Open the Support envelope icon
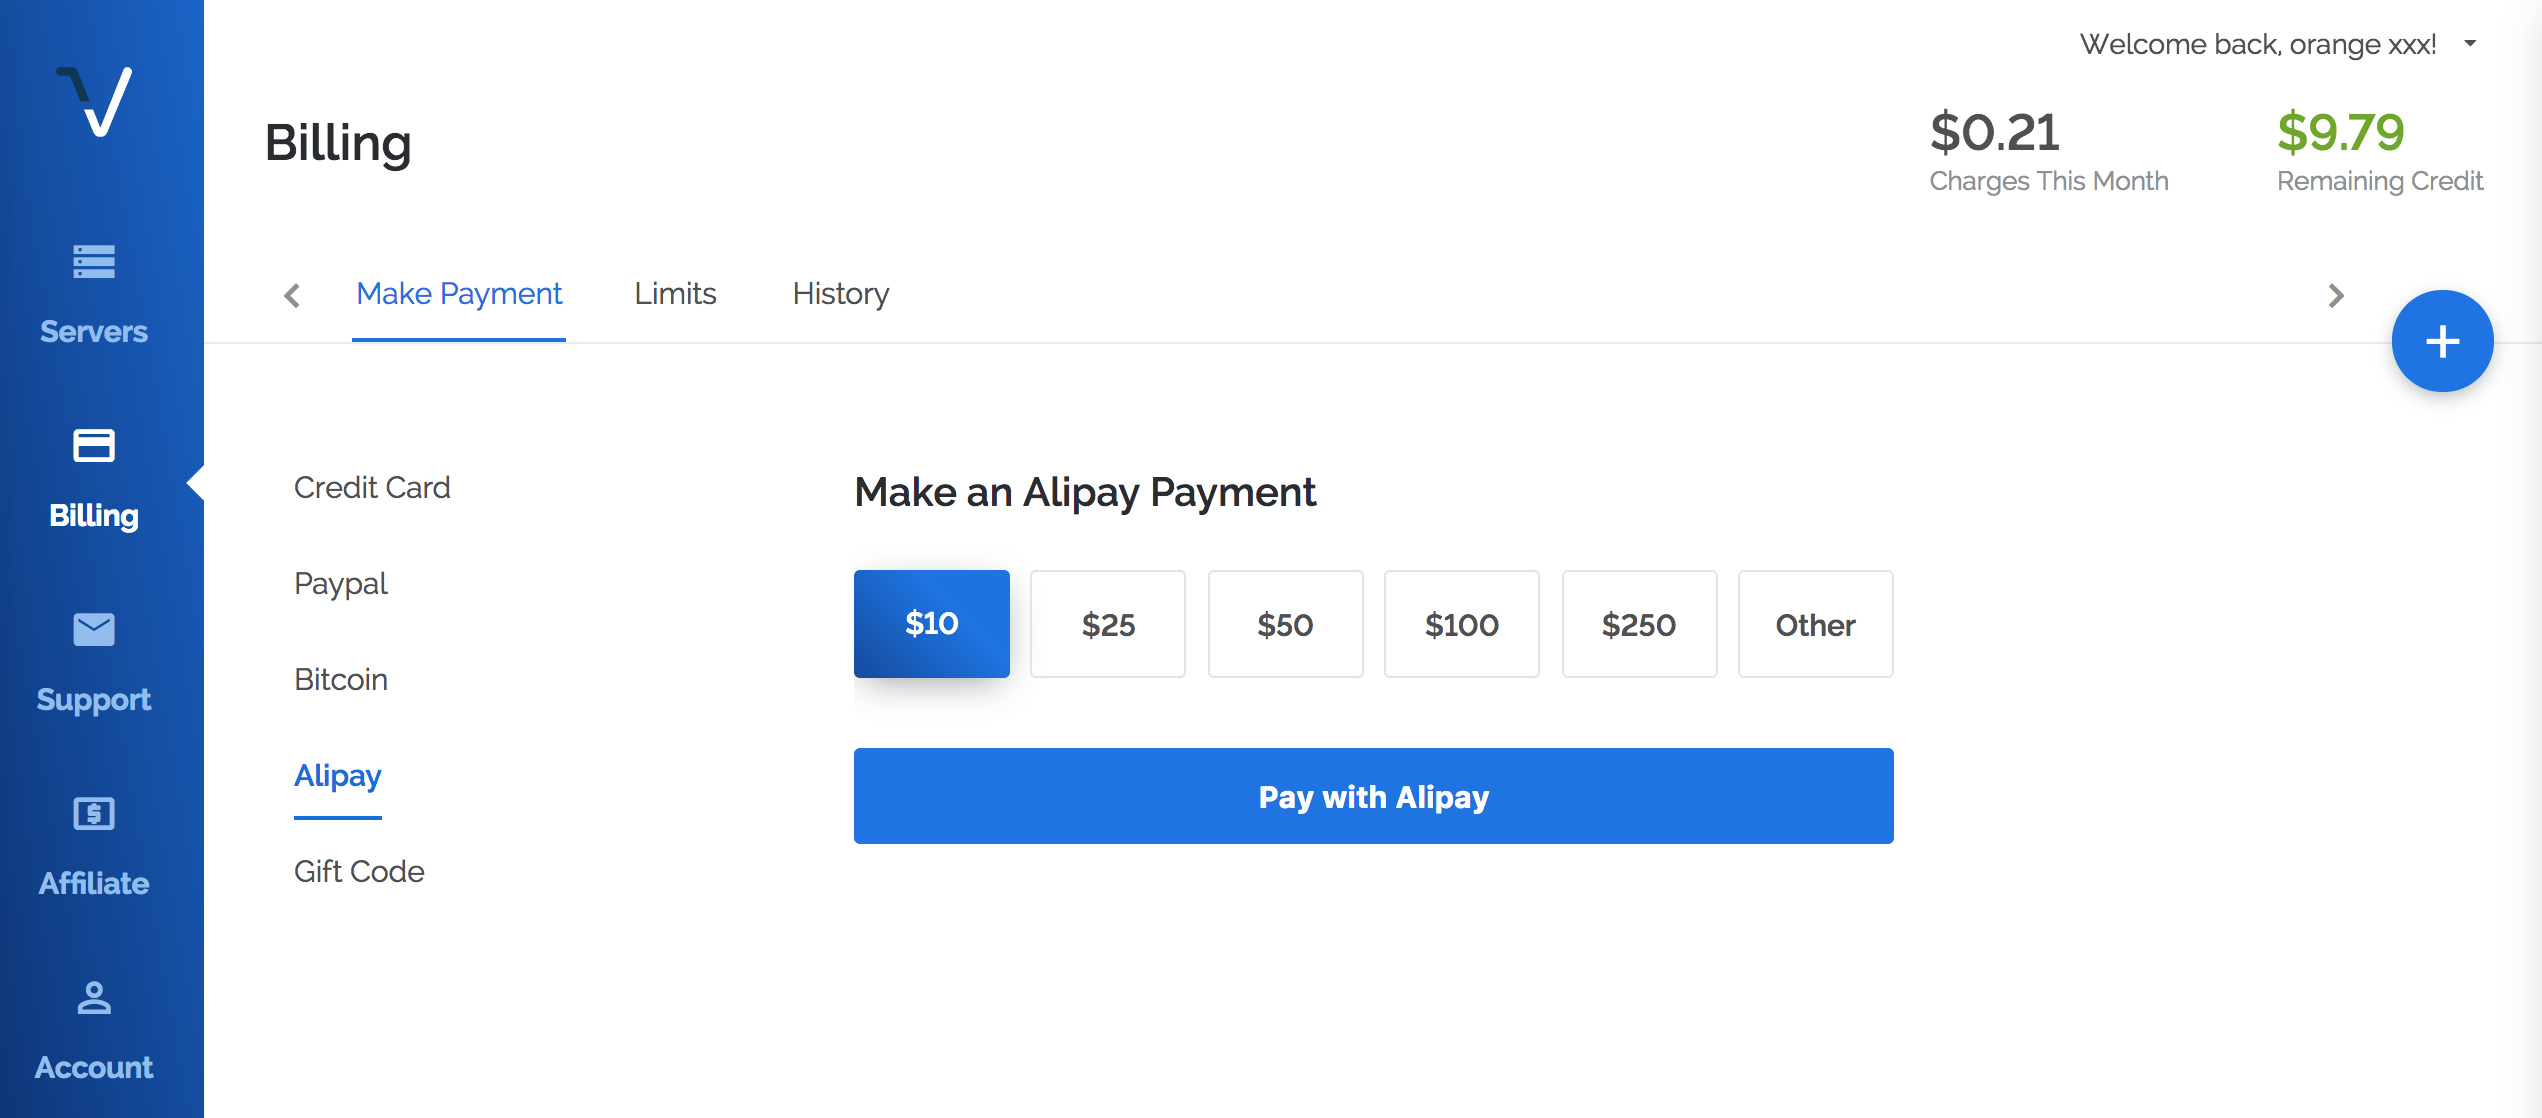 click(94, 630)
